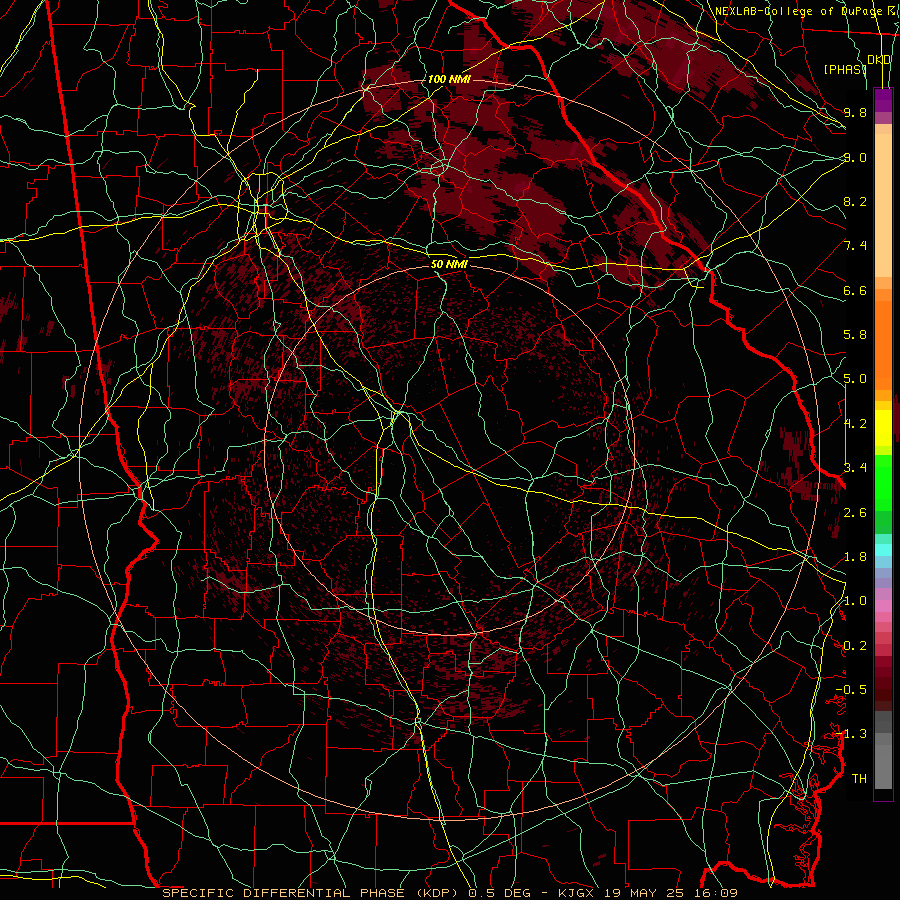Pick the yellow segment of the color bar
Viewport: 900px width, 900px height.
tap(883, 428)
